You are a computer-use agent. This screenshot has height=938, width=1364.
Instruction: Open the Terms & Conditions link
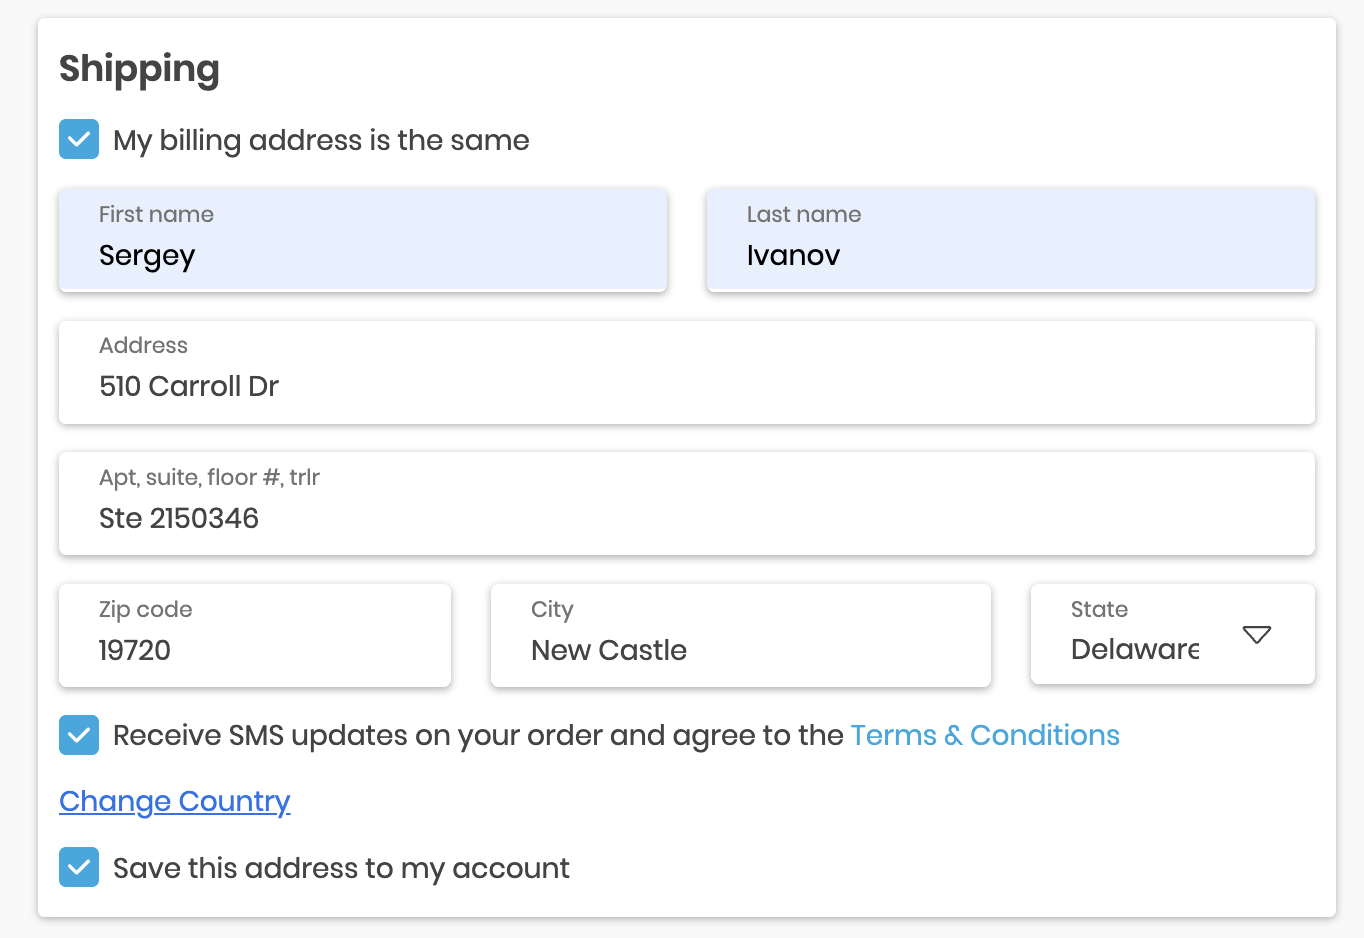tap(984, 735)
